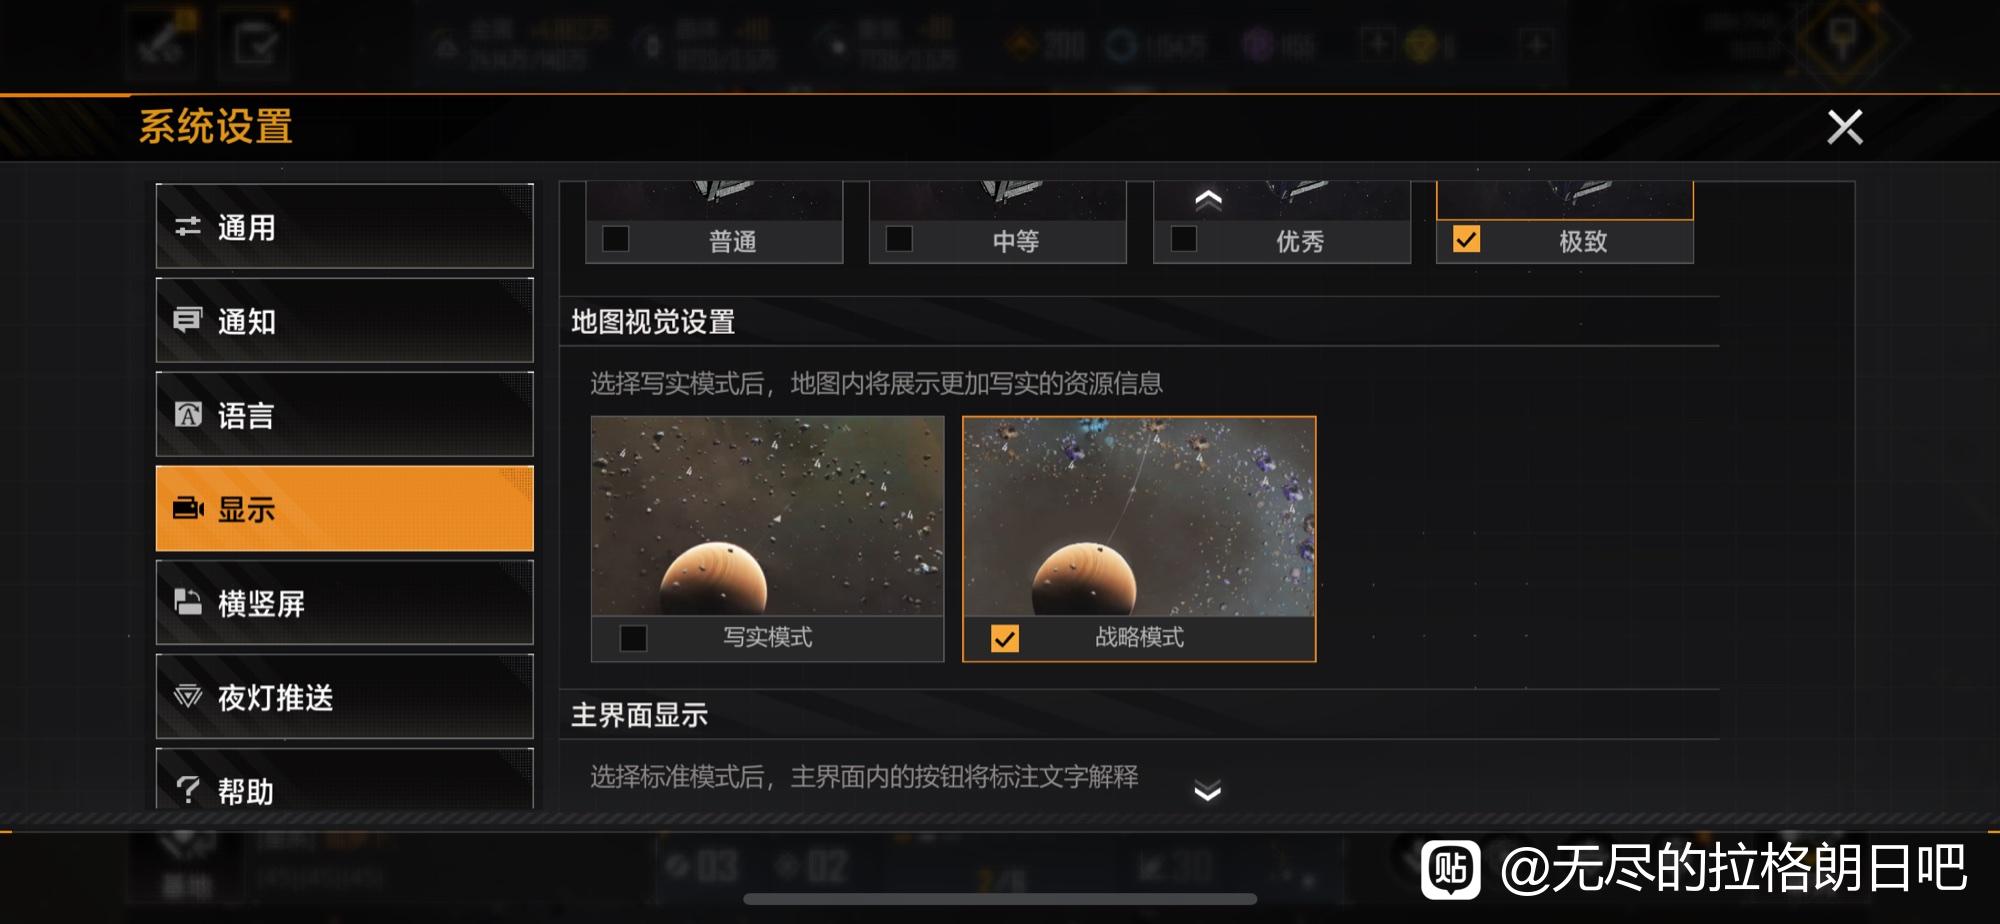Click the downward chevron near 主界面显示
This screenshot has height=924, width=2000.
point(1208,792)
